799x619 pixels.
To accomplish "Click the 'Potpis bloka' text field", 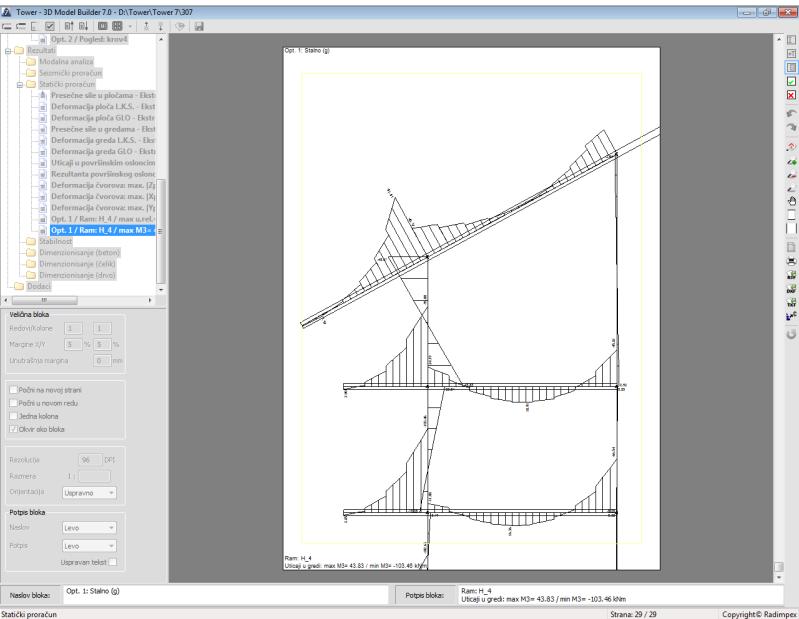I will 620,595.
